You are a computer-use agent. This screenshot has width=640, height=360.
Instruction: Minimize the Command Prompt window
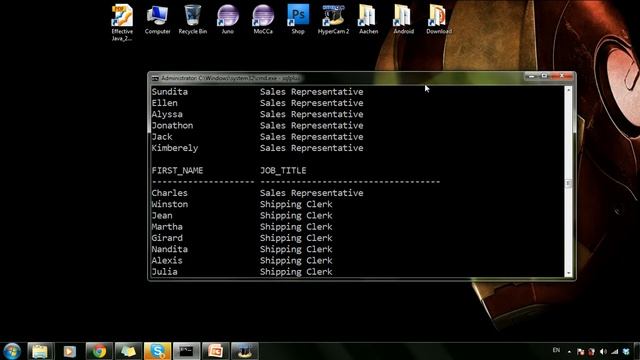point(531,76)
